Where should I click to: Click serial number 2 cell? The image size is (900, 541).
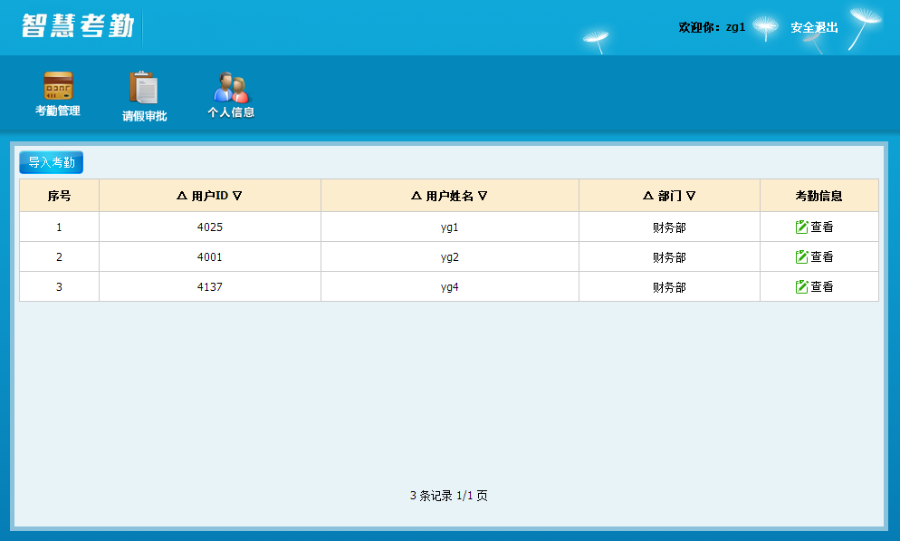pyautogui.click(x=59, y=257)
